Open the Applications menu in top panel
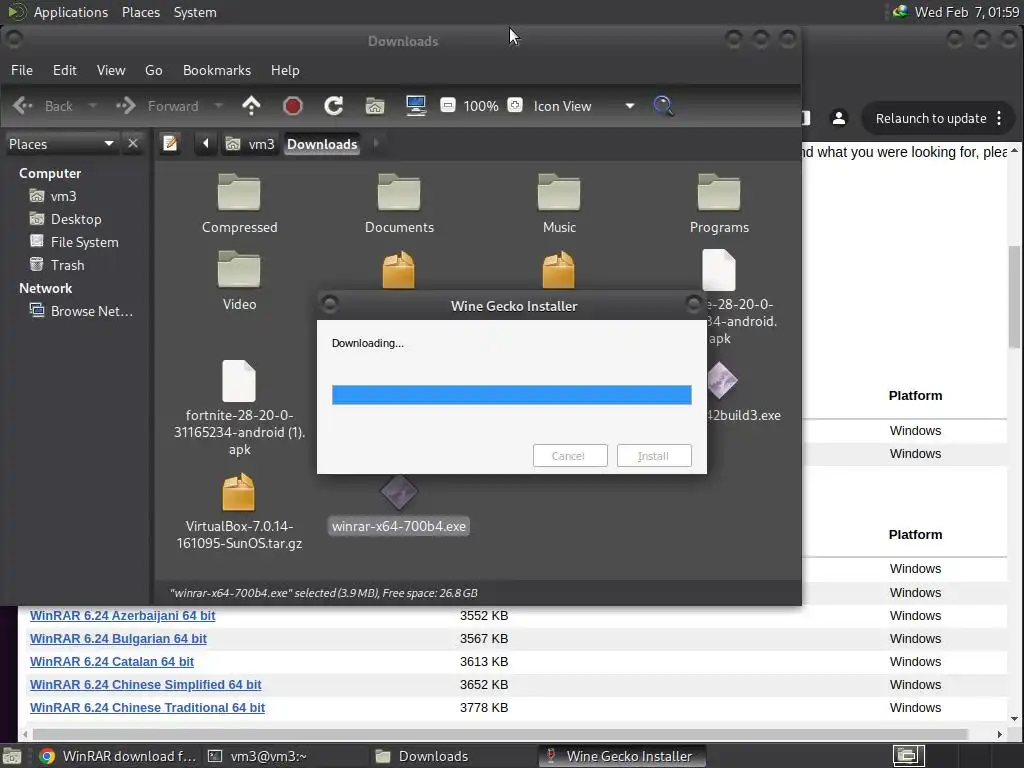Screen dimensions: 1024x768 pyautogui.click(x=71, y=12)
